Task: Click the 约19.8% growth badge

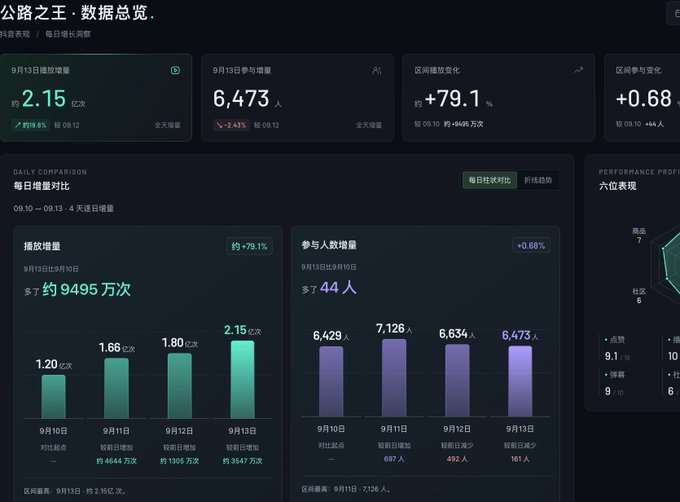Action: point(30,125)
